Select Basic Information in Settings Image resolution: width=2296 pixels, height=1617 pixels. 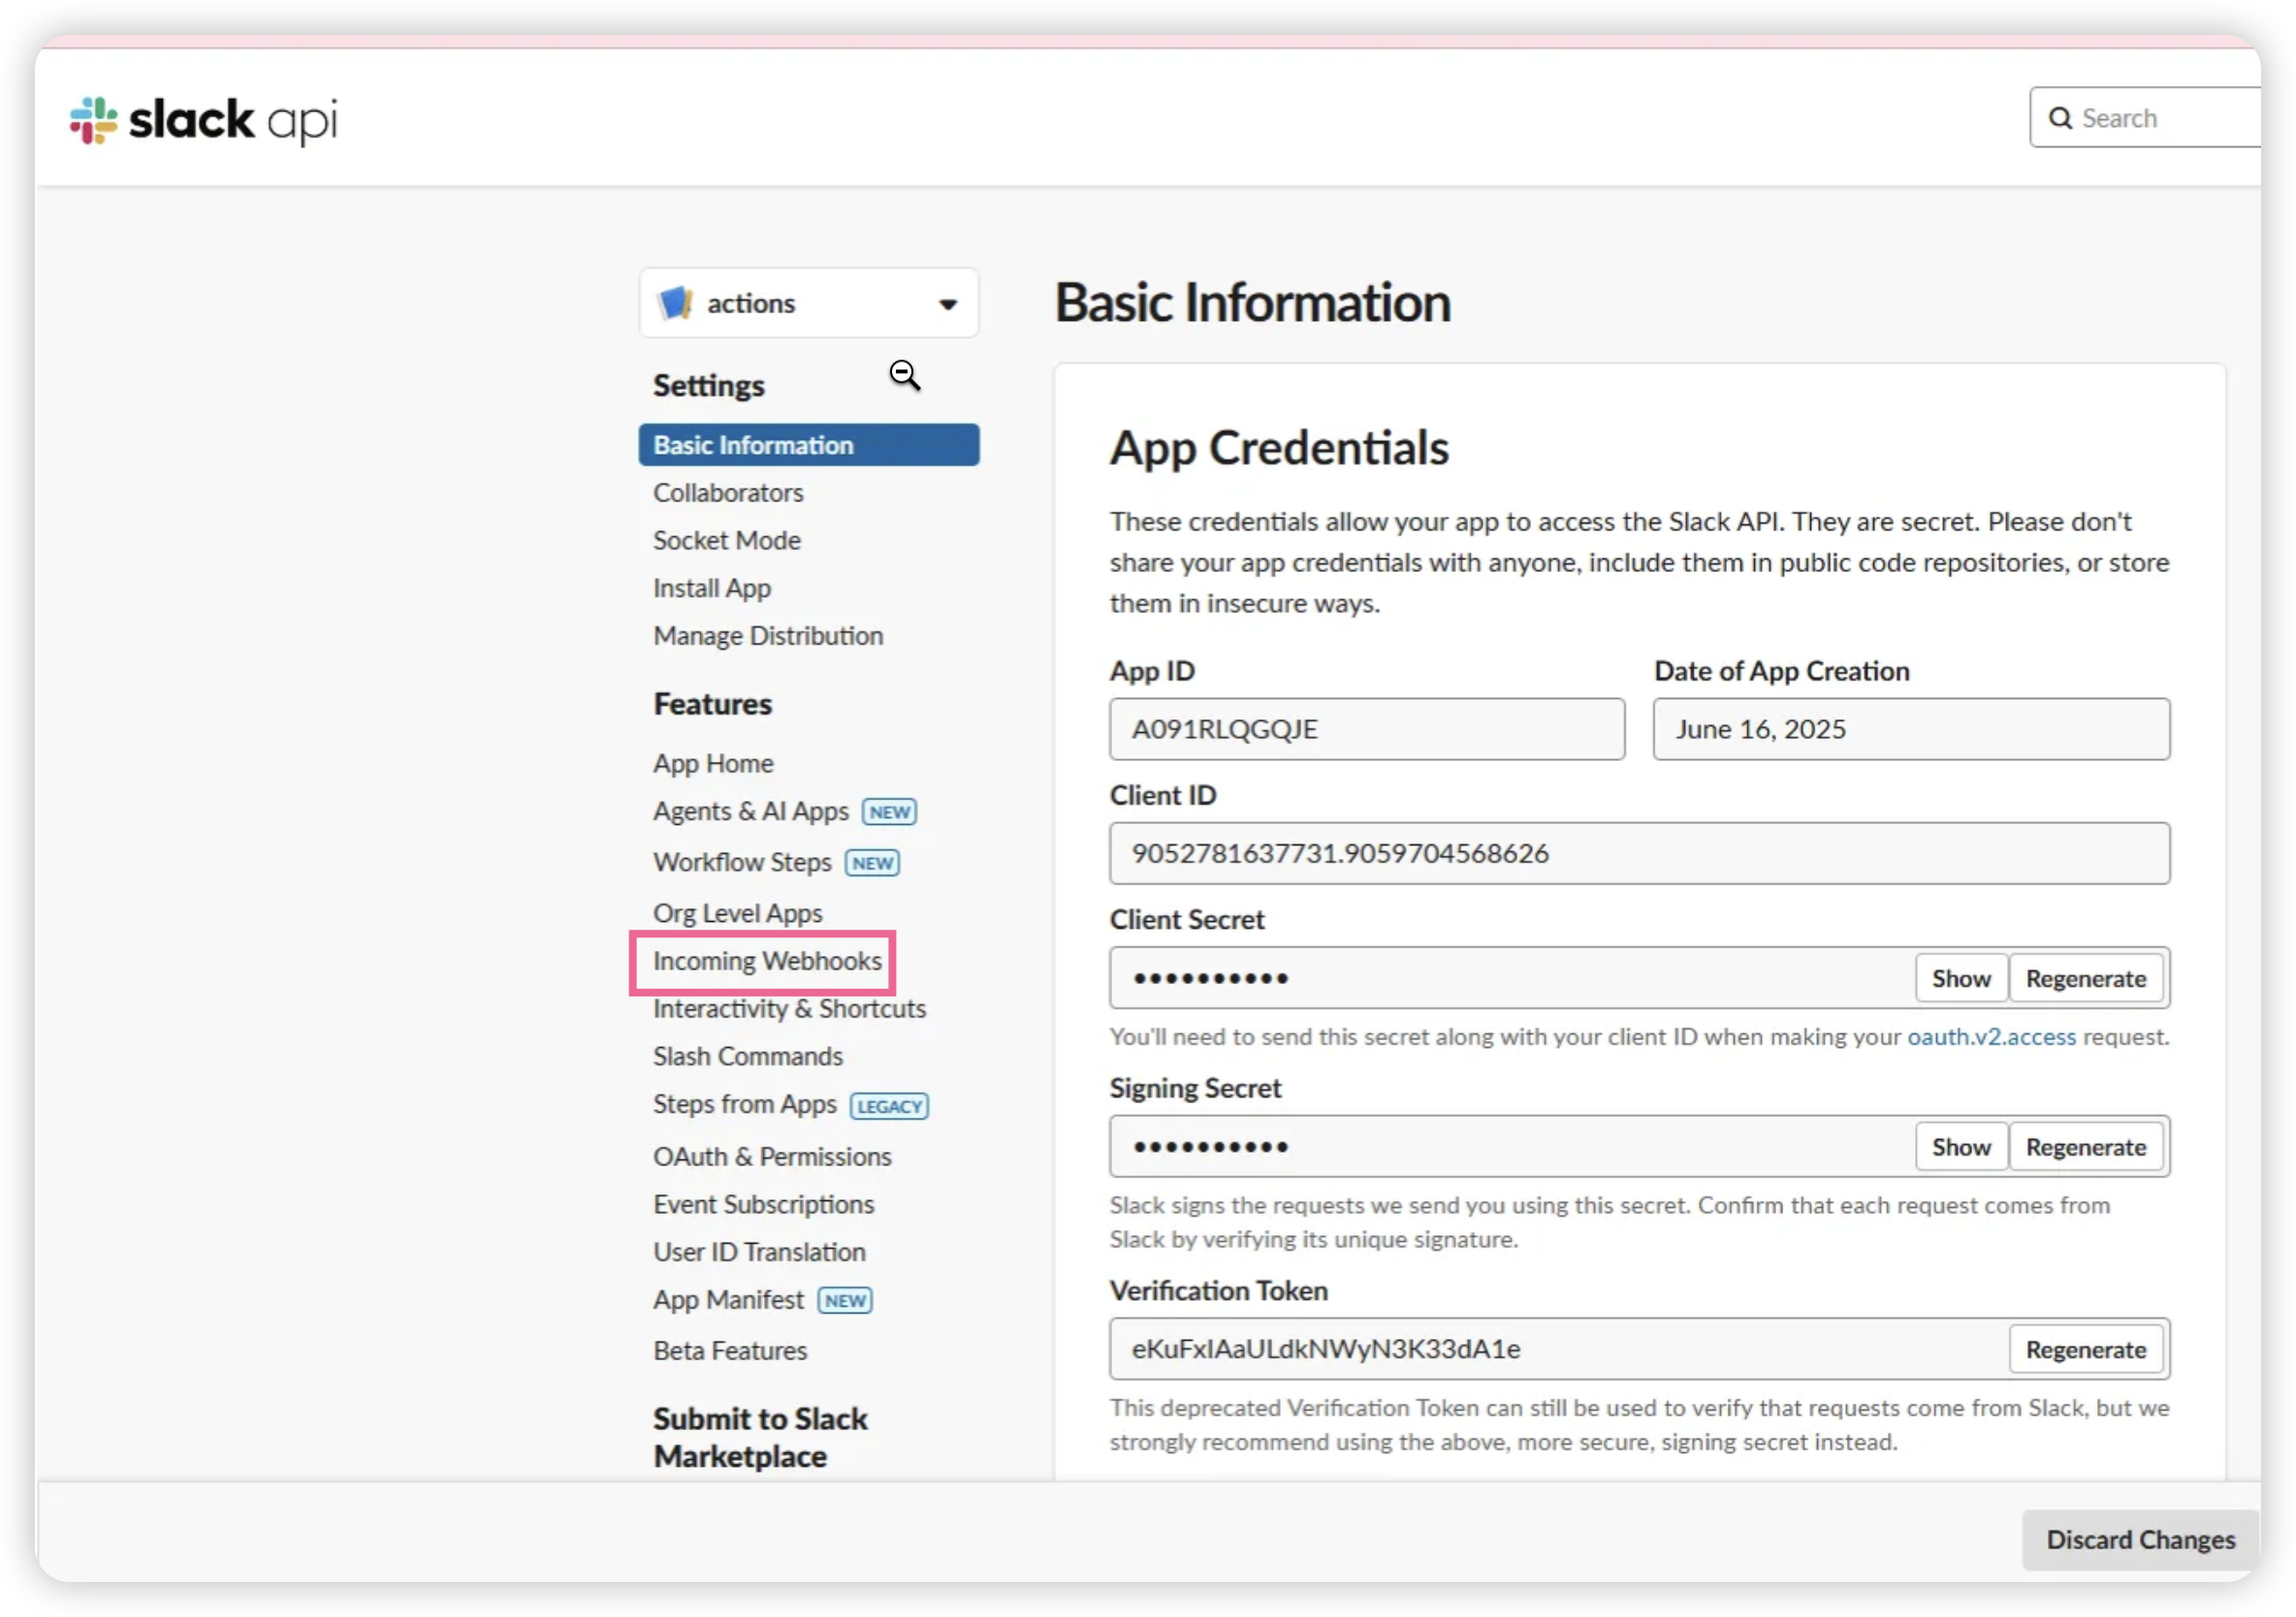(x=808, y=444)
